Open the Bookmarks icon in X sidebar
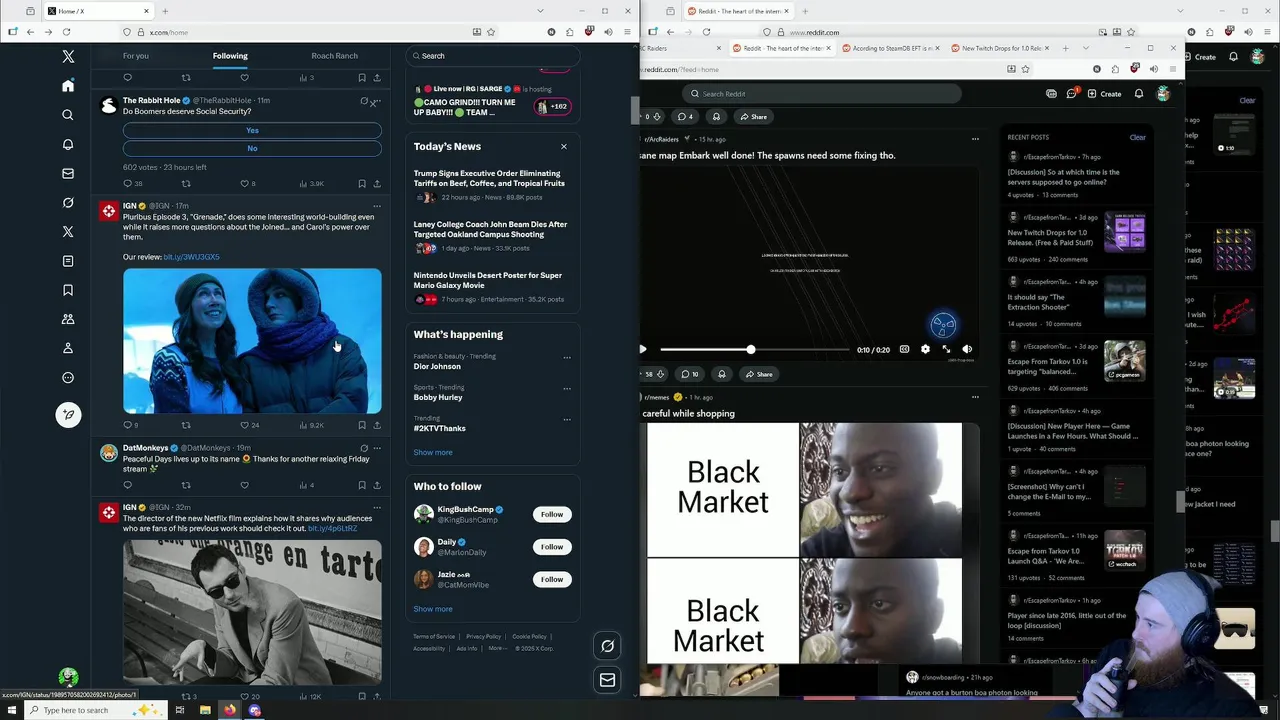 (x=68, y=290)
